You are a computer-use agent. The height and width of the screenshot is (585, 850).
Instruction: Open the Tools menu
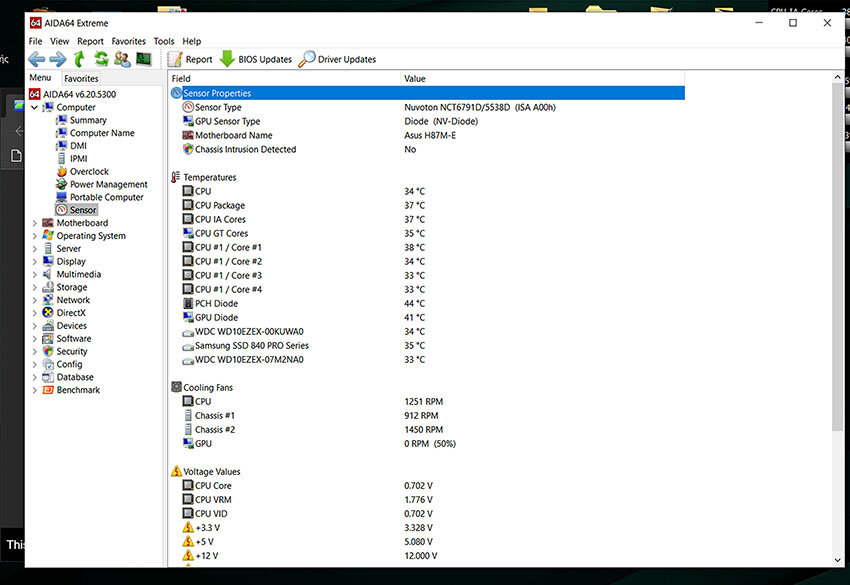163,41
